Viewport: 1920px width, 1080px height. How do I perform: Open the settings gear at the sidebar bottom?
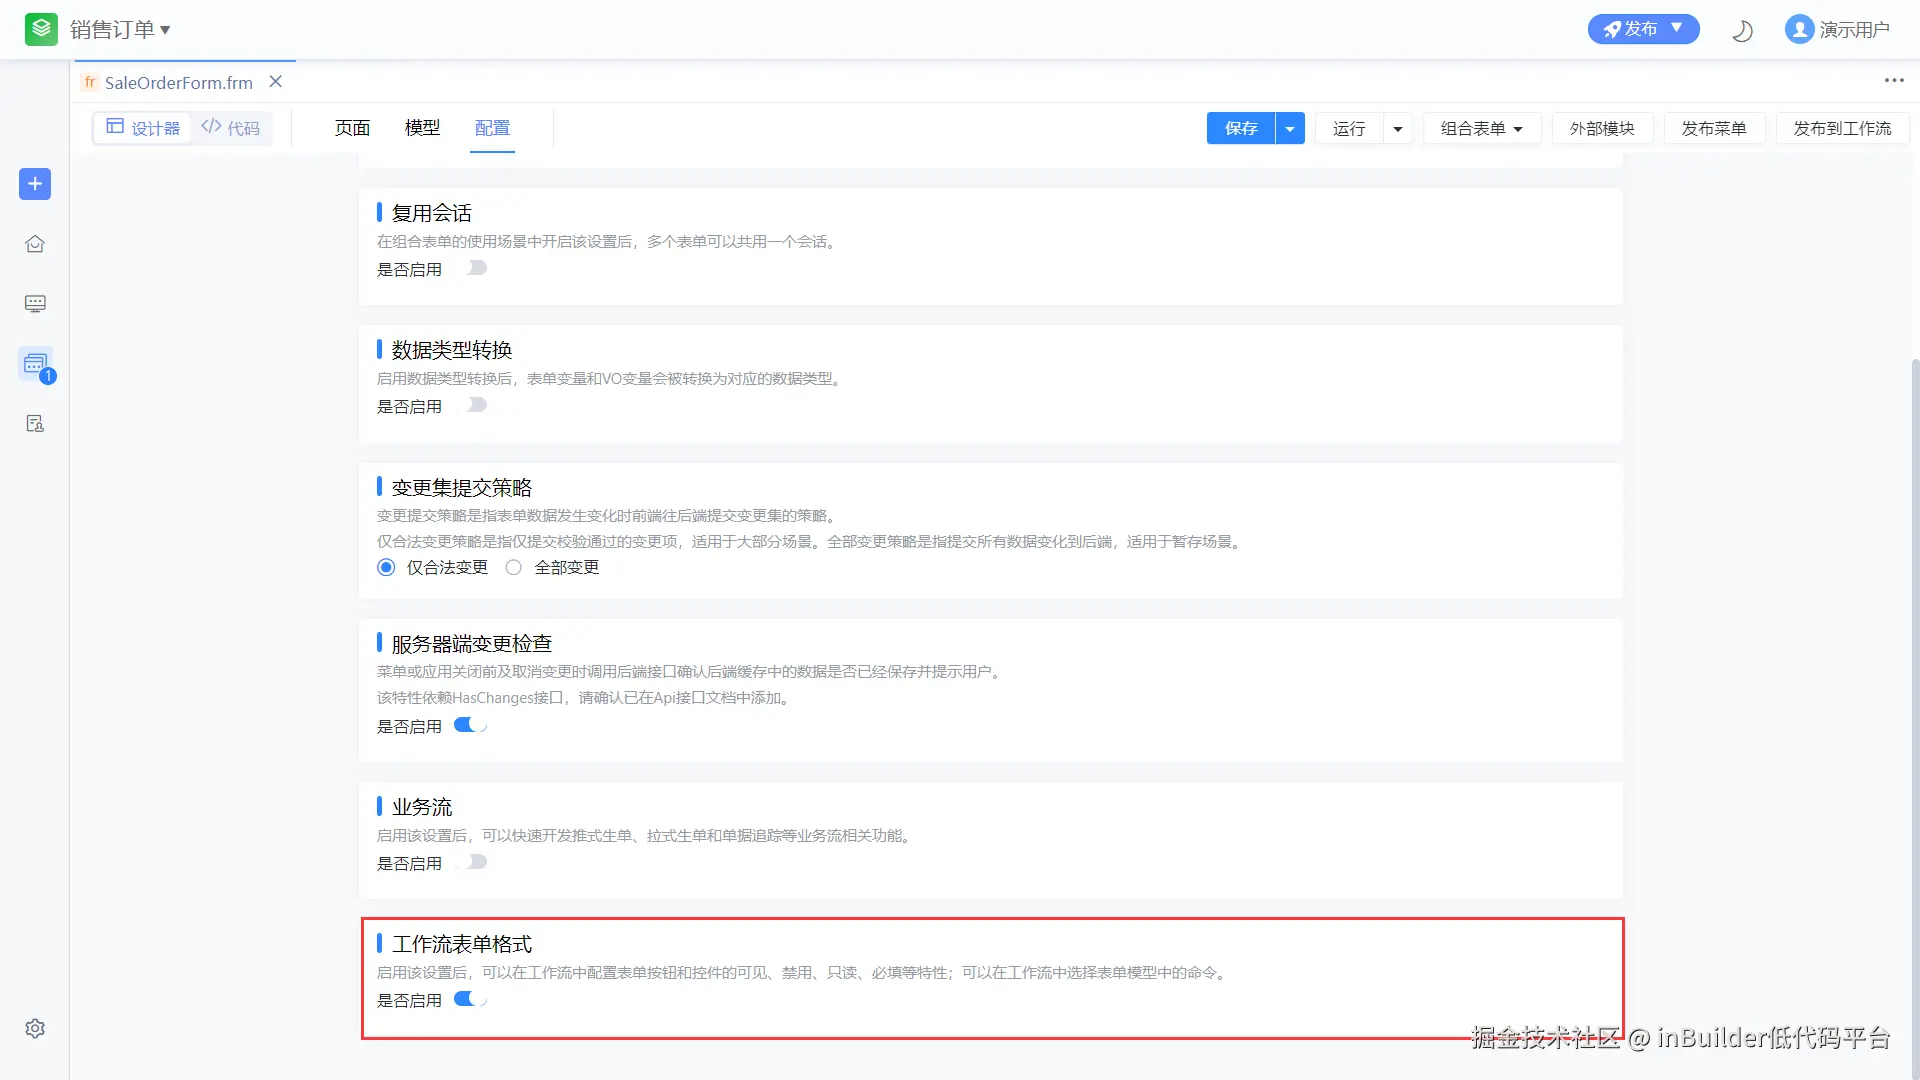[35, 1029]
